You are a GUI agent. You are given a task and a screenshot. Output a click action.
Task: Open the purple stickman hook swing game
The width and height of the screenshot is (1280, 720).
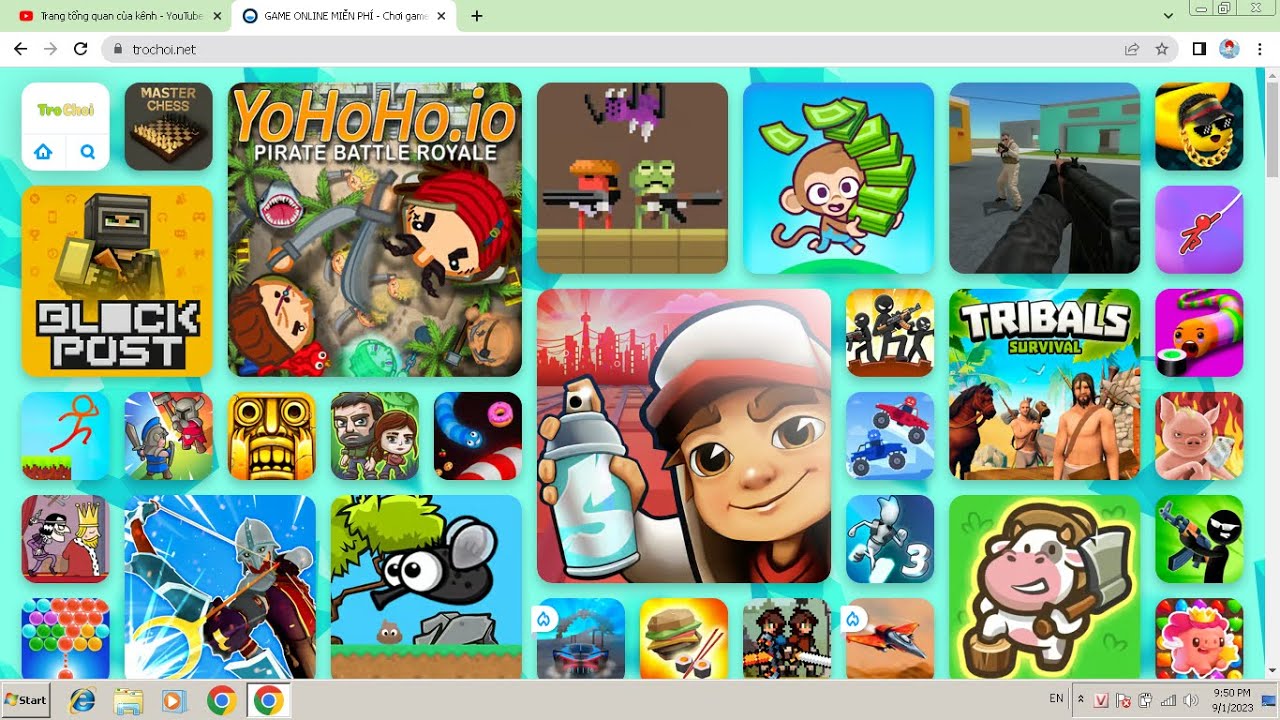pyautogui.click(x=1199, y=230)
